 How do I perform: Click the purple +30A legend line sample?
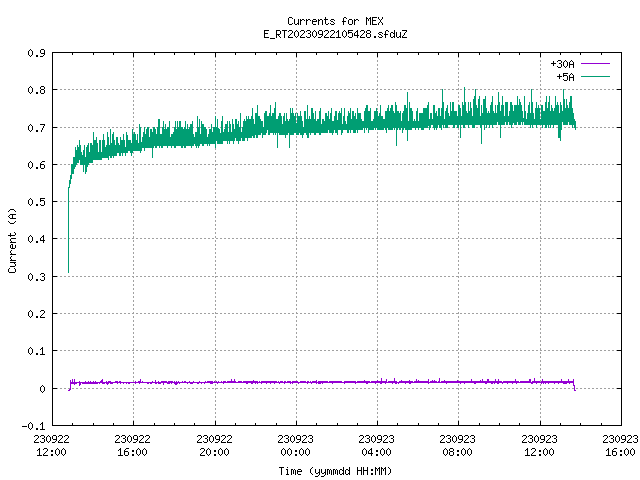tap(595, 64)
